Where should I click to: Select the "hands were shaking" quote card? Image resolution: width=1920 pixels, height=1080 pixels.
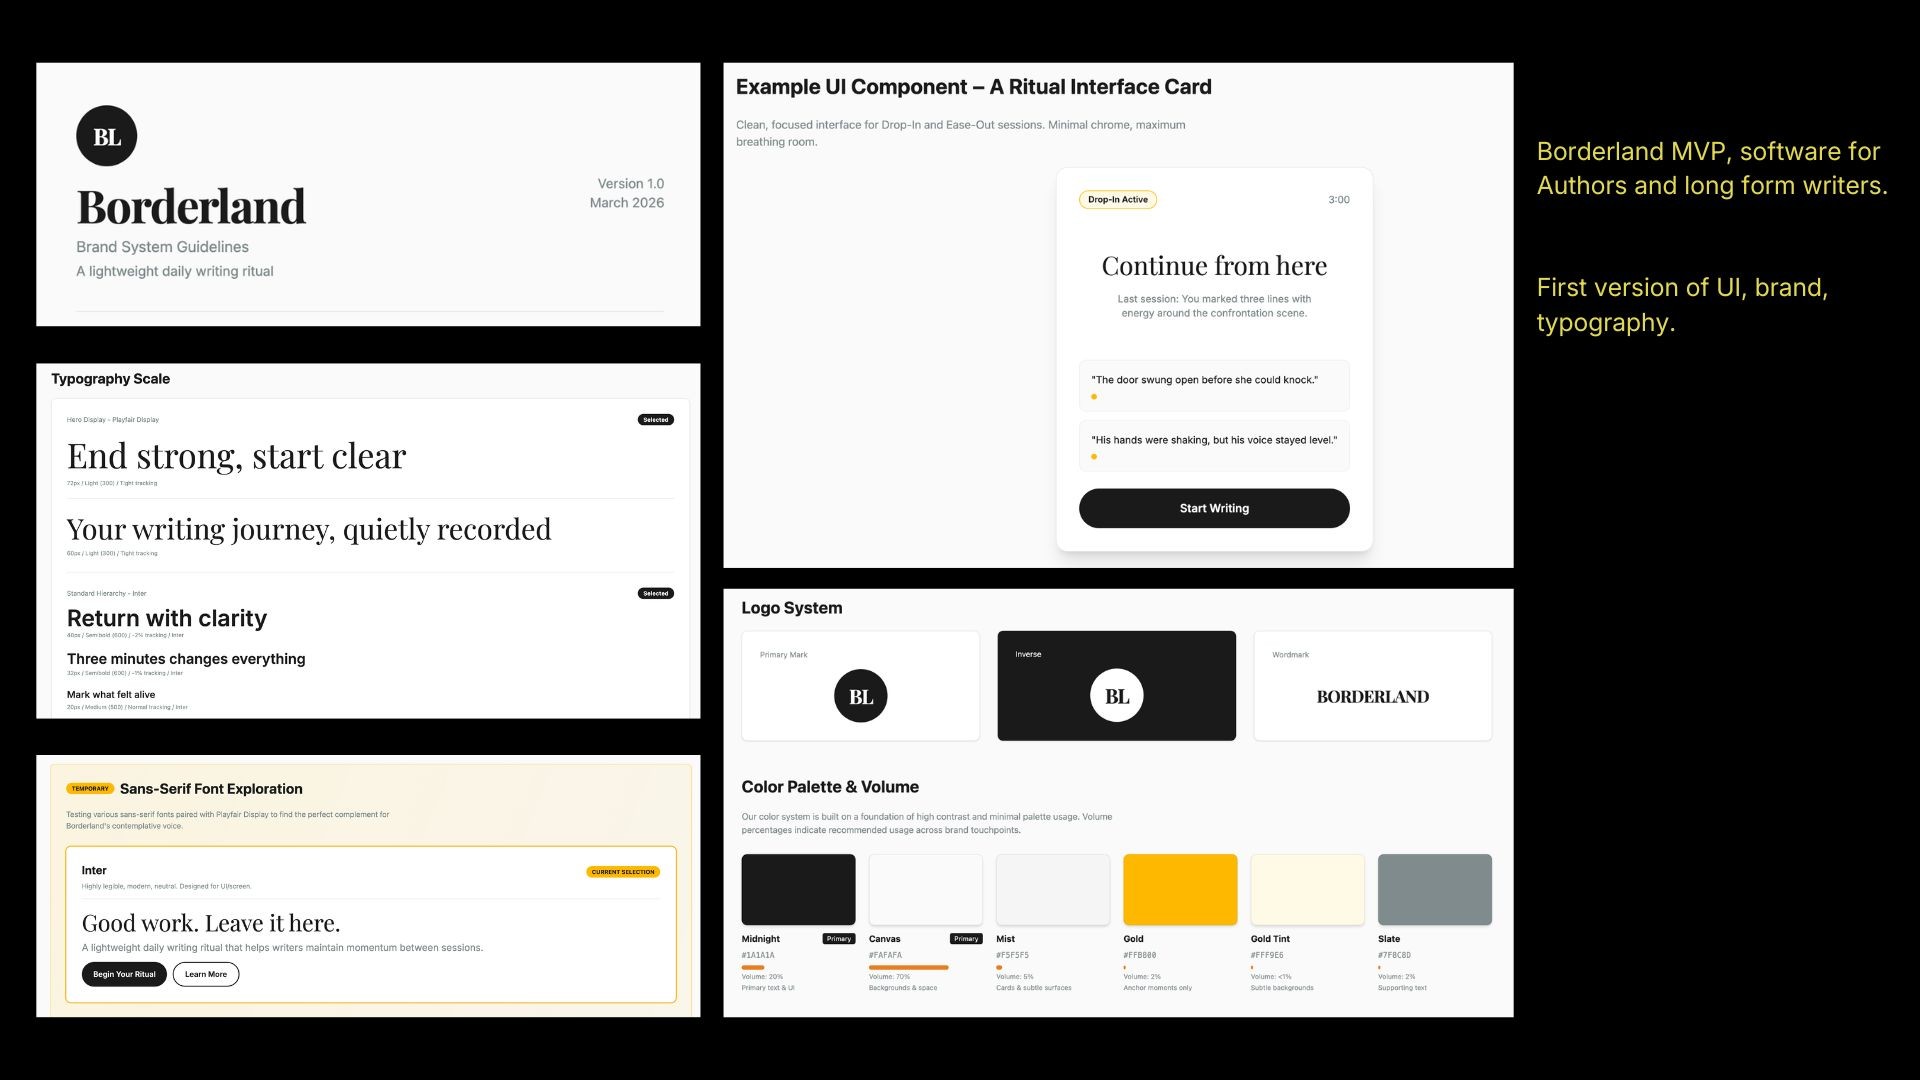click(1214, 445)
